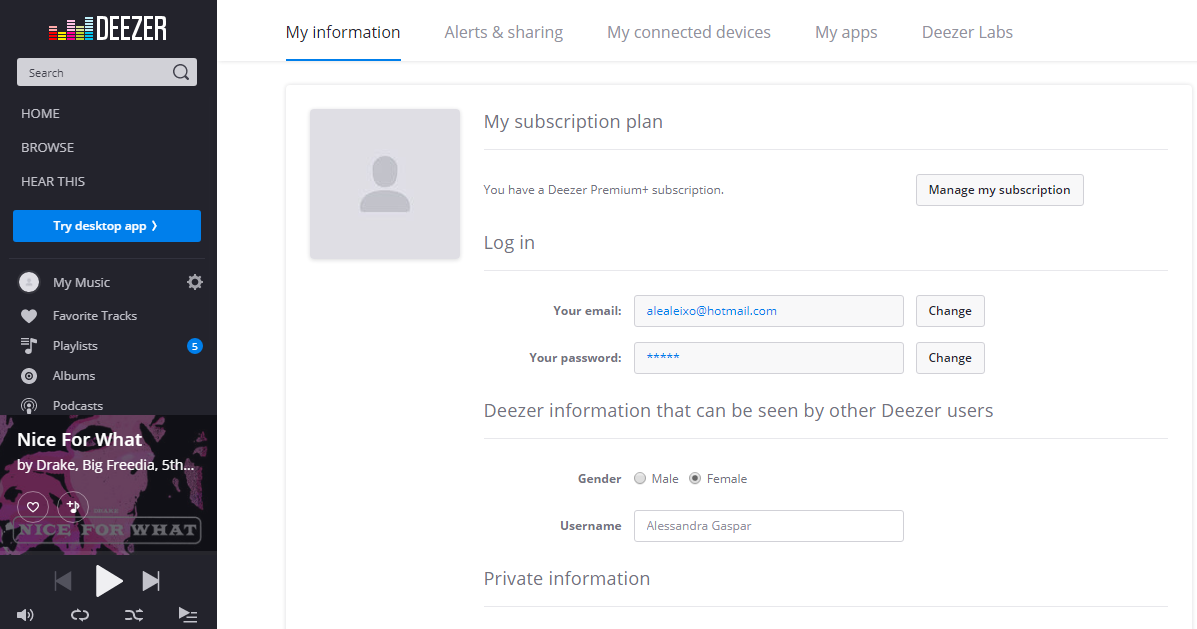
Task: Open HEAR THIS in sidebar
Action: [53, 182]
